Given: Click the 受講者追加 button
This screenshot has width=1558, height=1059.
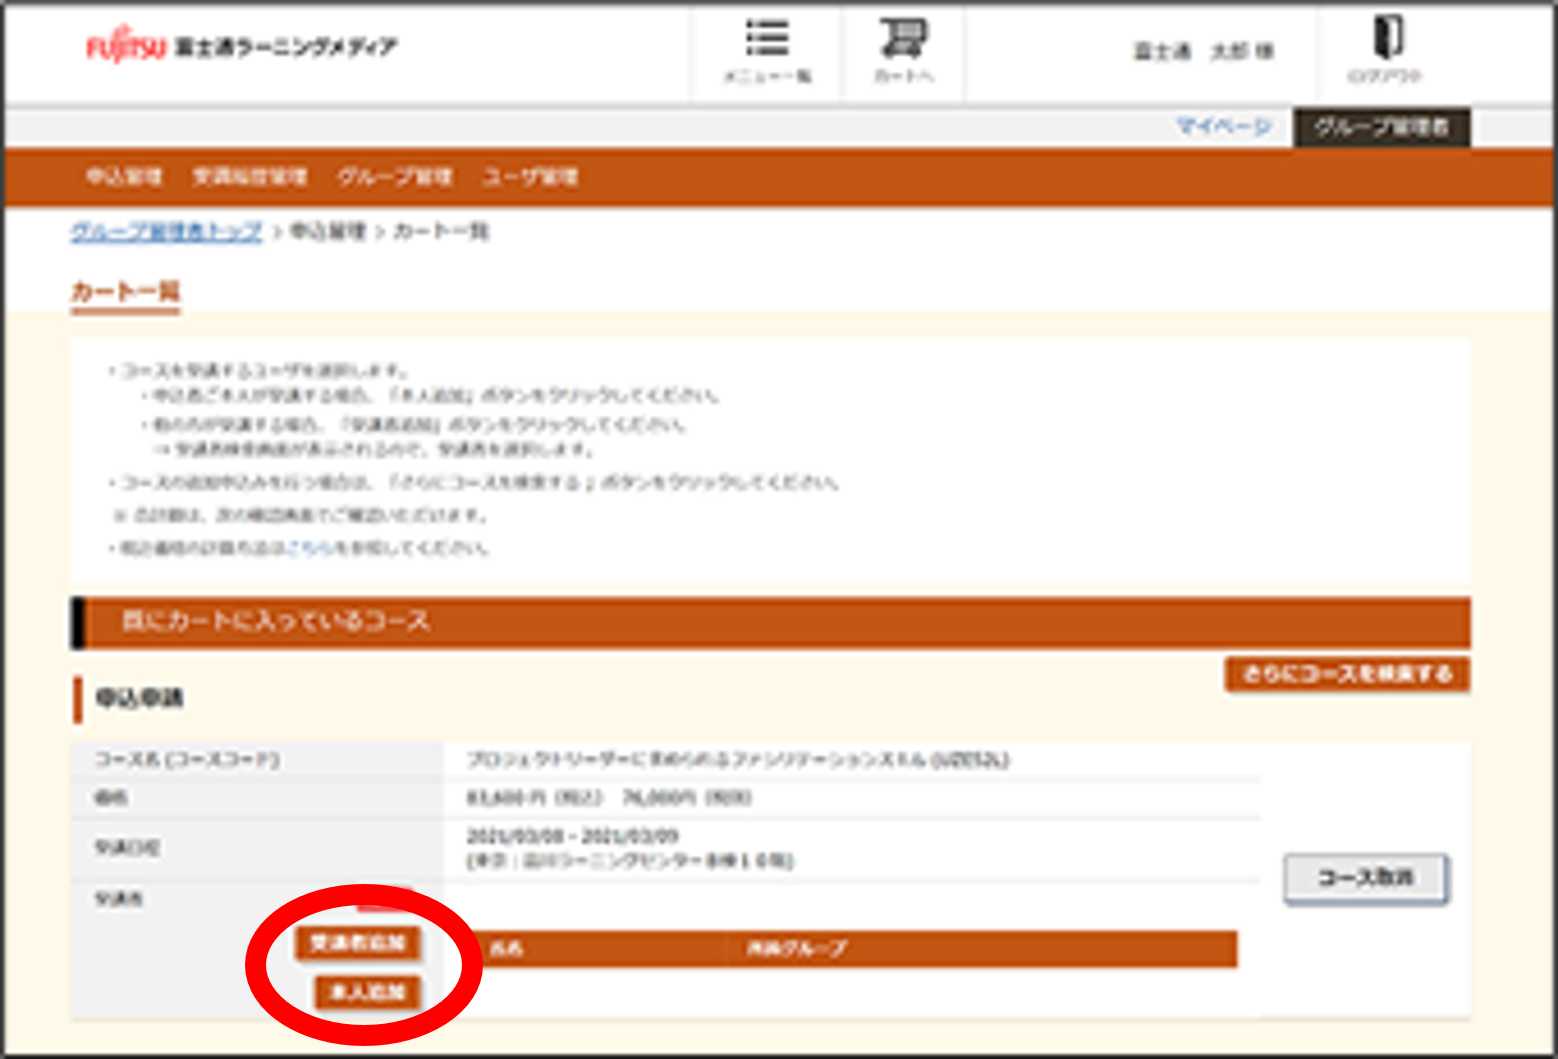Looking at the screenshot, I should point(357,943).
